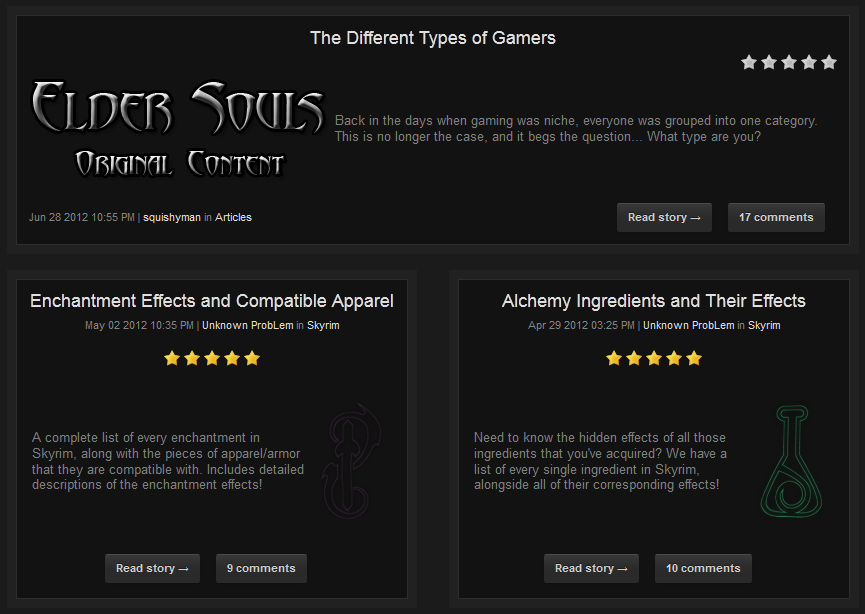Read story for the Gamers article
865x614 pixels.
(x=664, y=217)
